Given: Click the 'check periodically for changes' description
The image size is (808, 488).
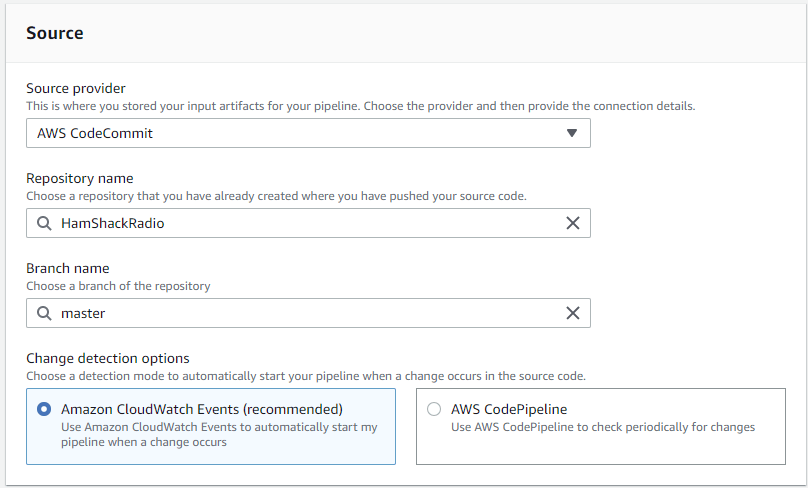Looking at the screenshot, I should pos(603,427).
